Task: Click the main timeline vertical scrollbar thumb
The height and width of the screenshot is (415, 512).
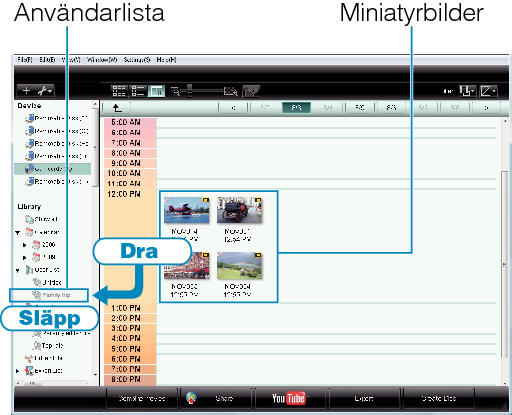Action: 505,265
